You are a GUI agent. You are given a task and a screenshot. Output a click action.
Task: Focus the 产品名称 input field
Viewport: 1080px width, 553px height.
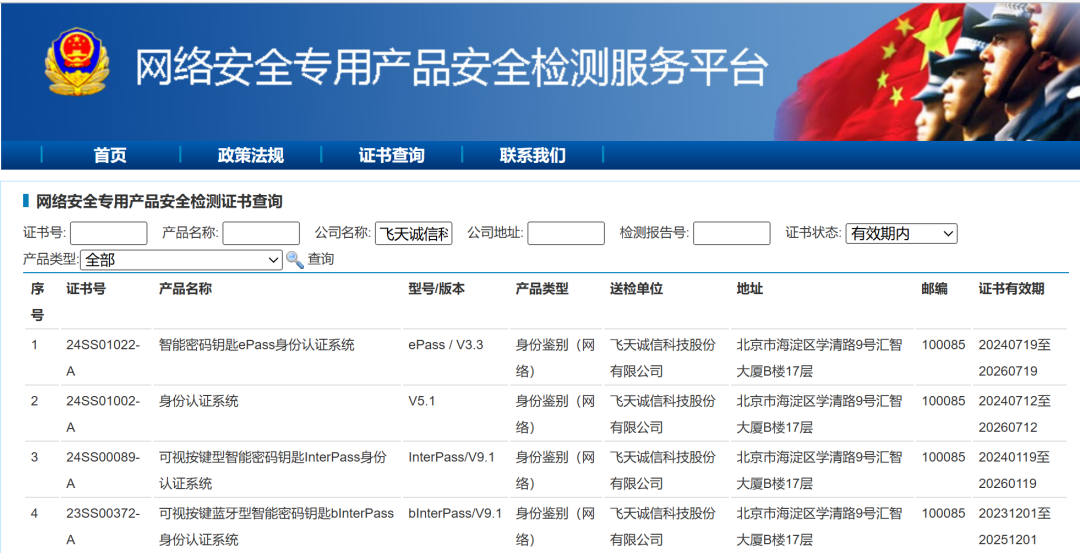(x=261, y=233)
